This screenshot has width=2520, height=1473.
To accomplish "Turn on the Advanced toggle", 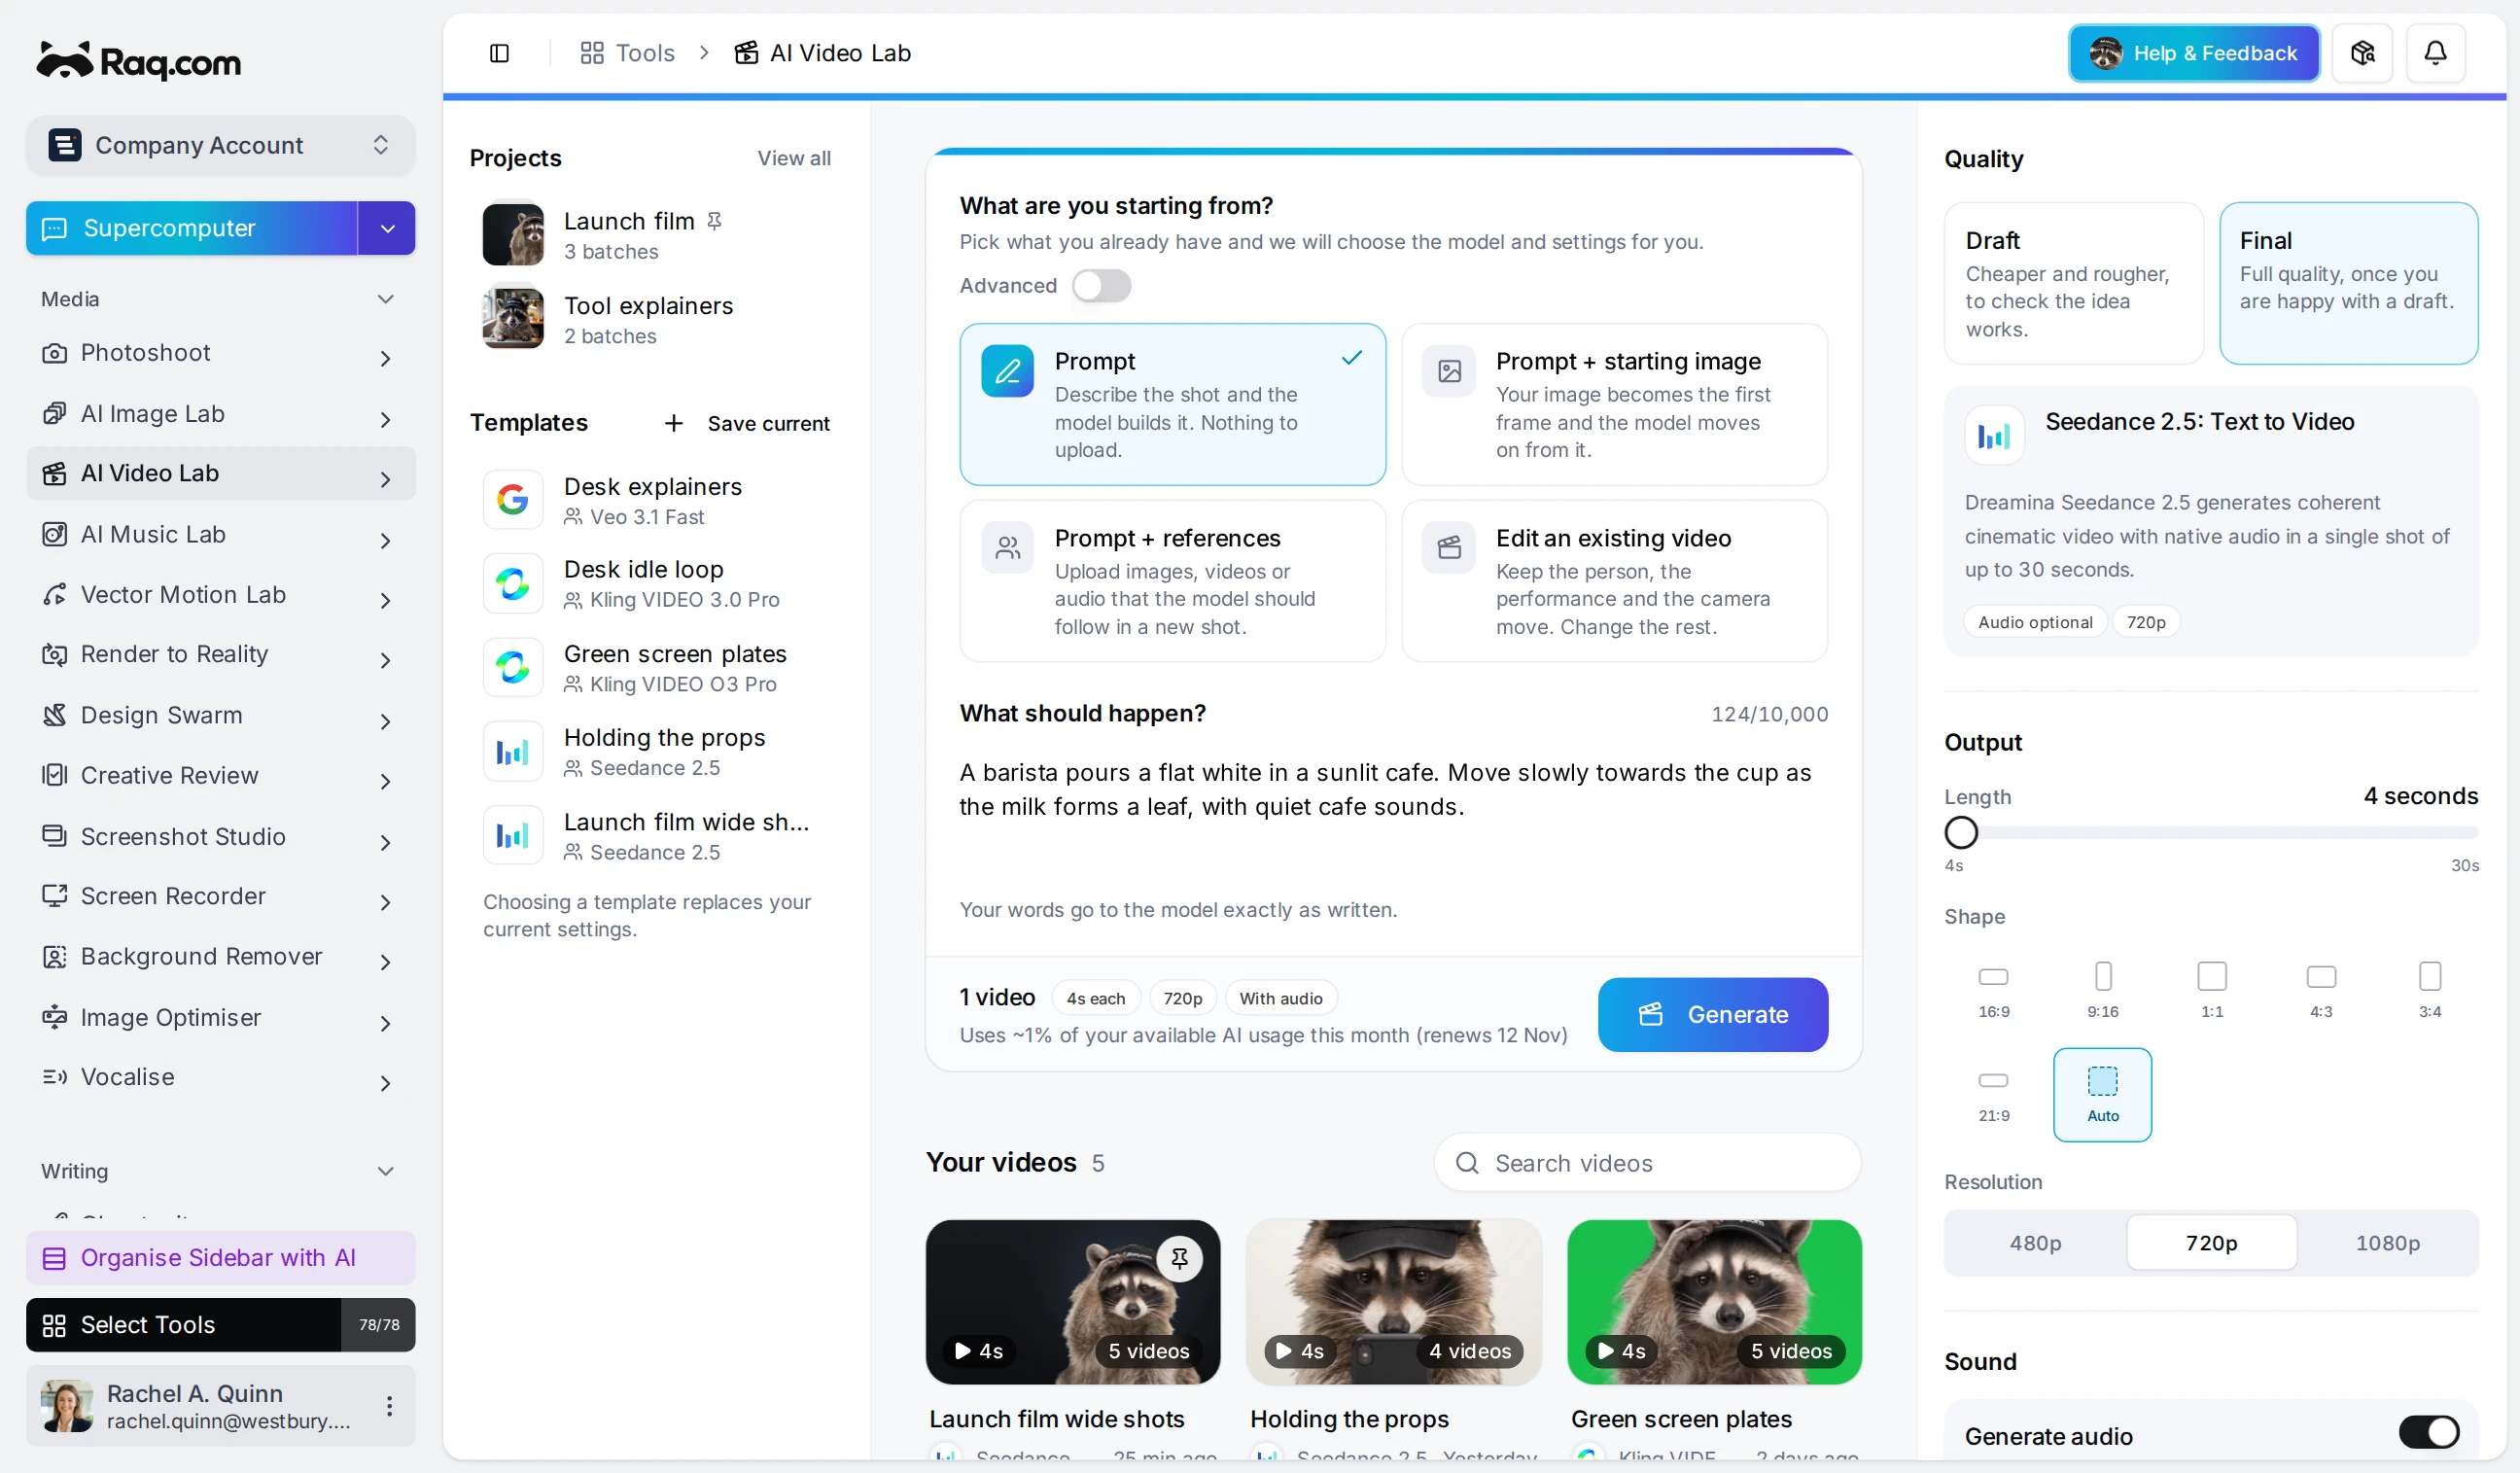I will point(1101,286).
